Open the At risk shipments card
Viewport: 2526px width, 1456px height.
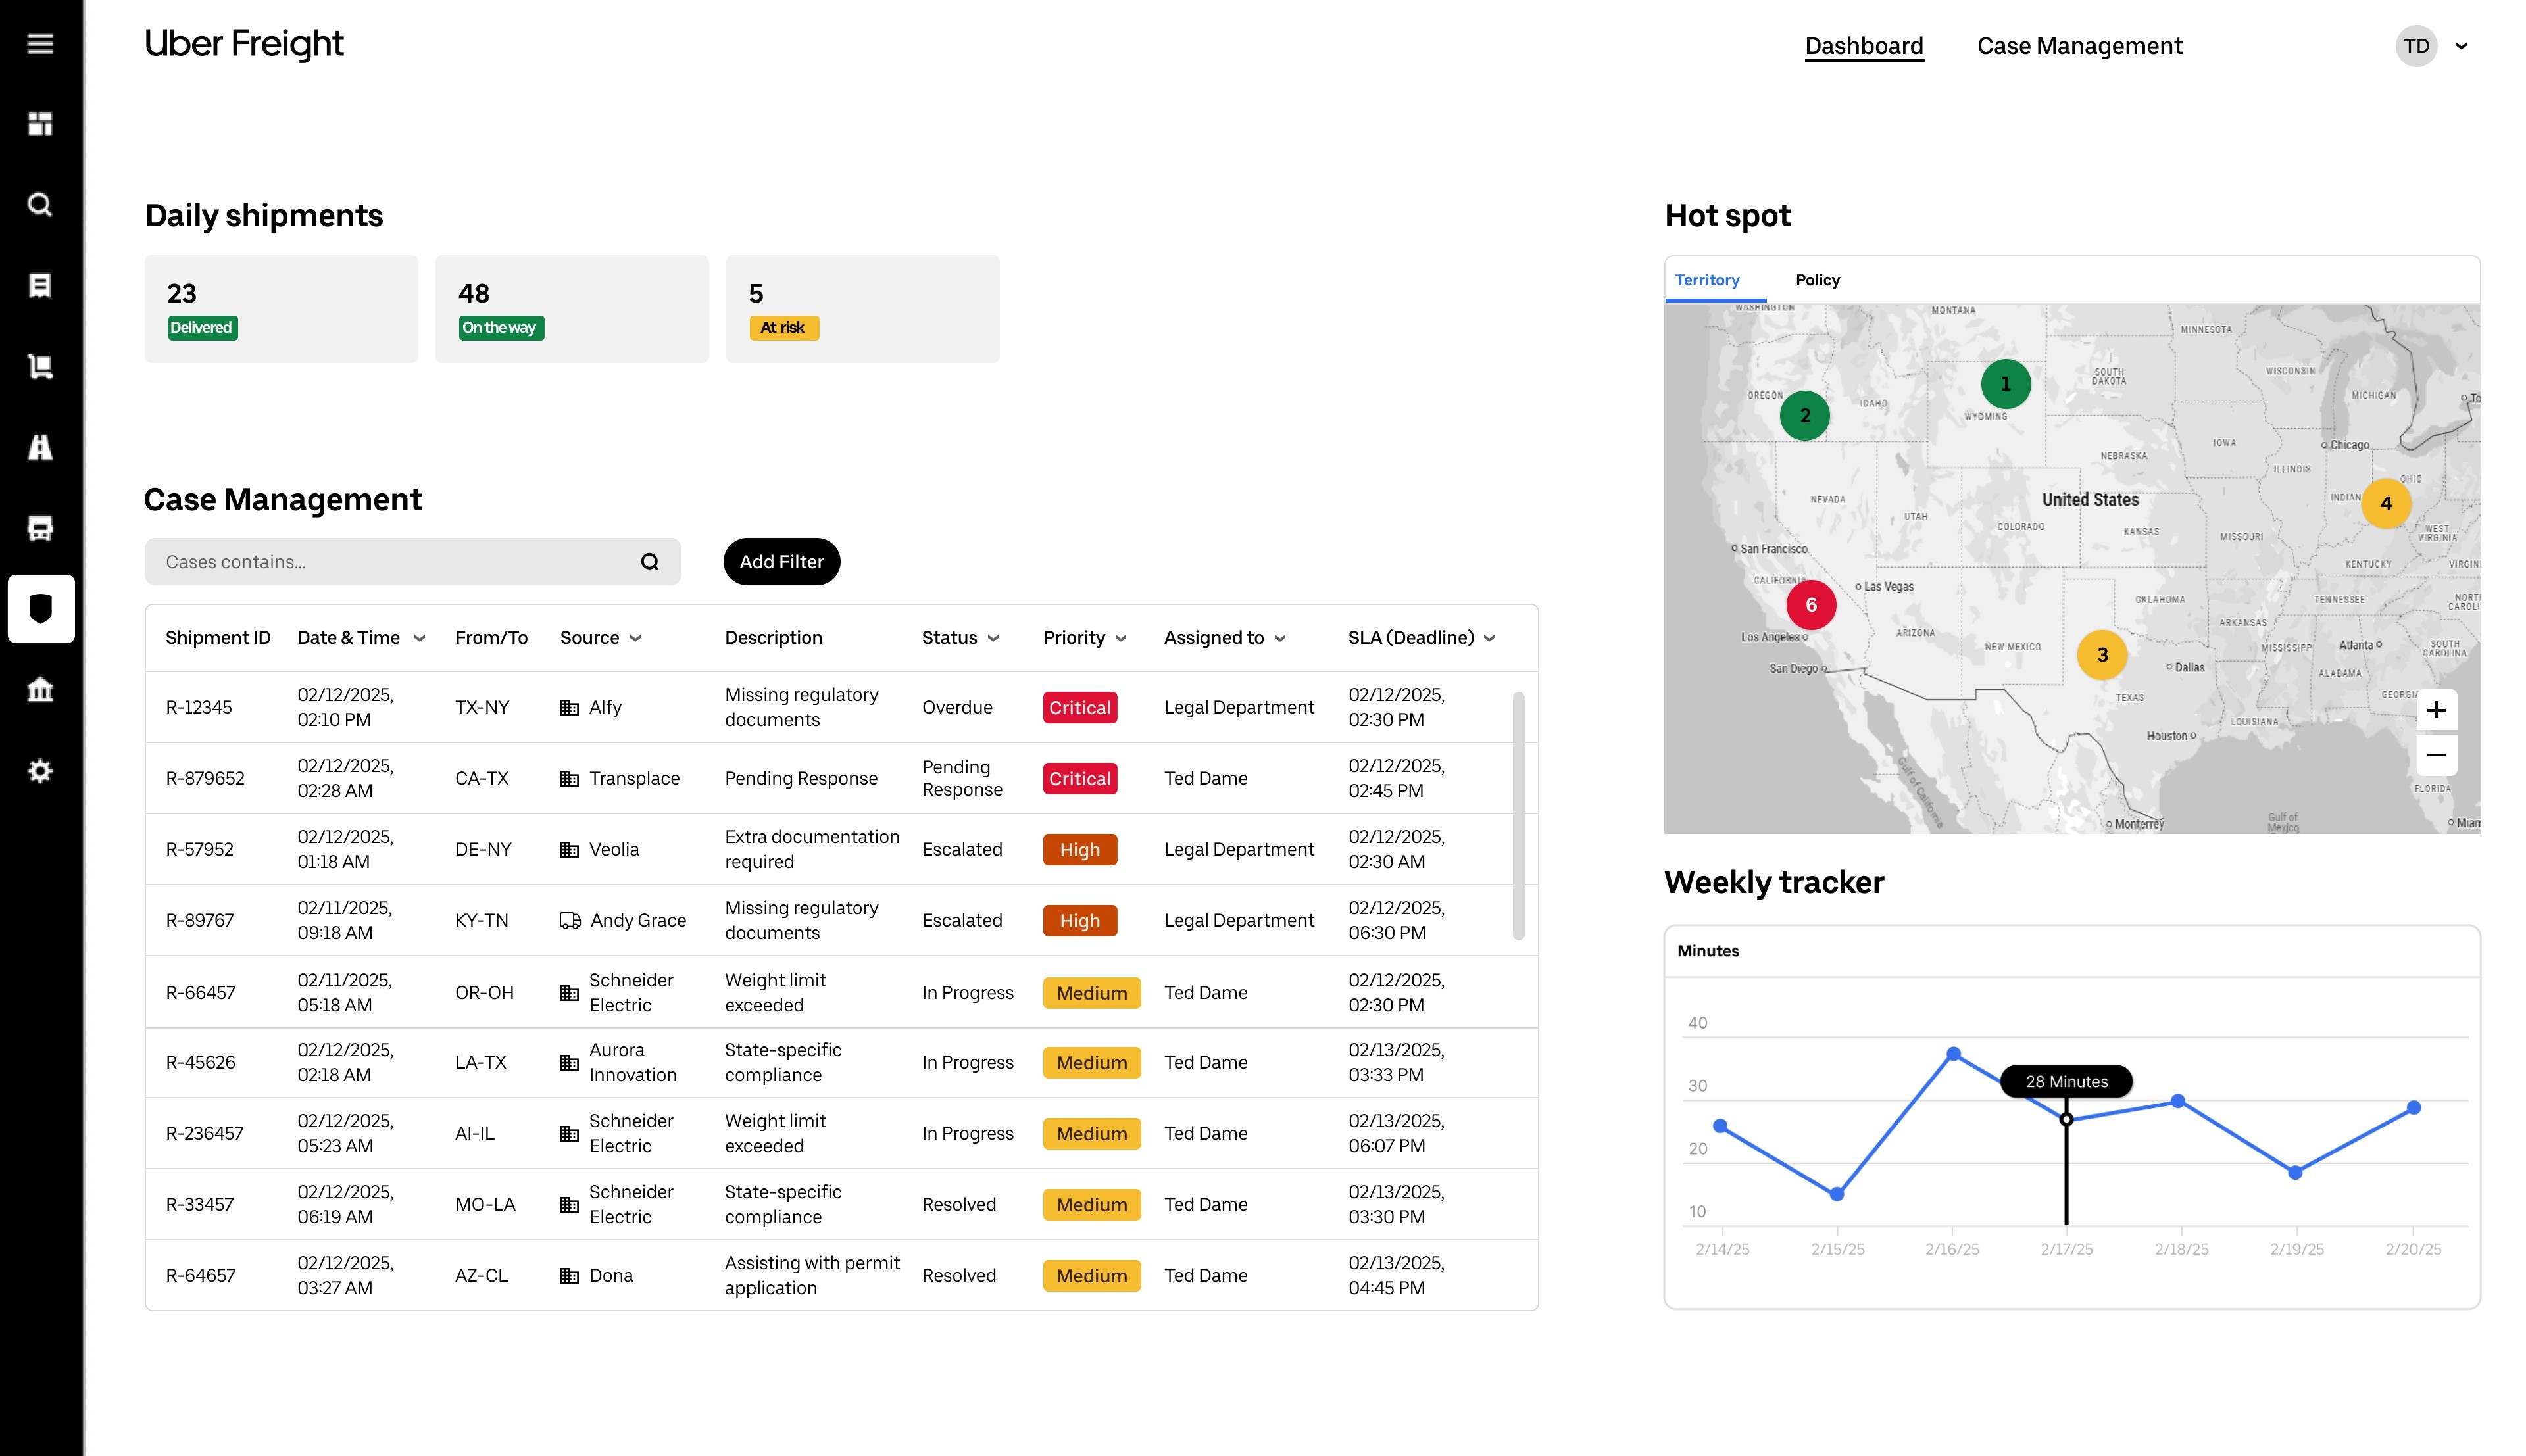[x=862, y=309]
